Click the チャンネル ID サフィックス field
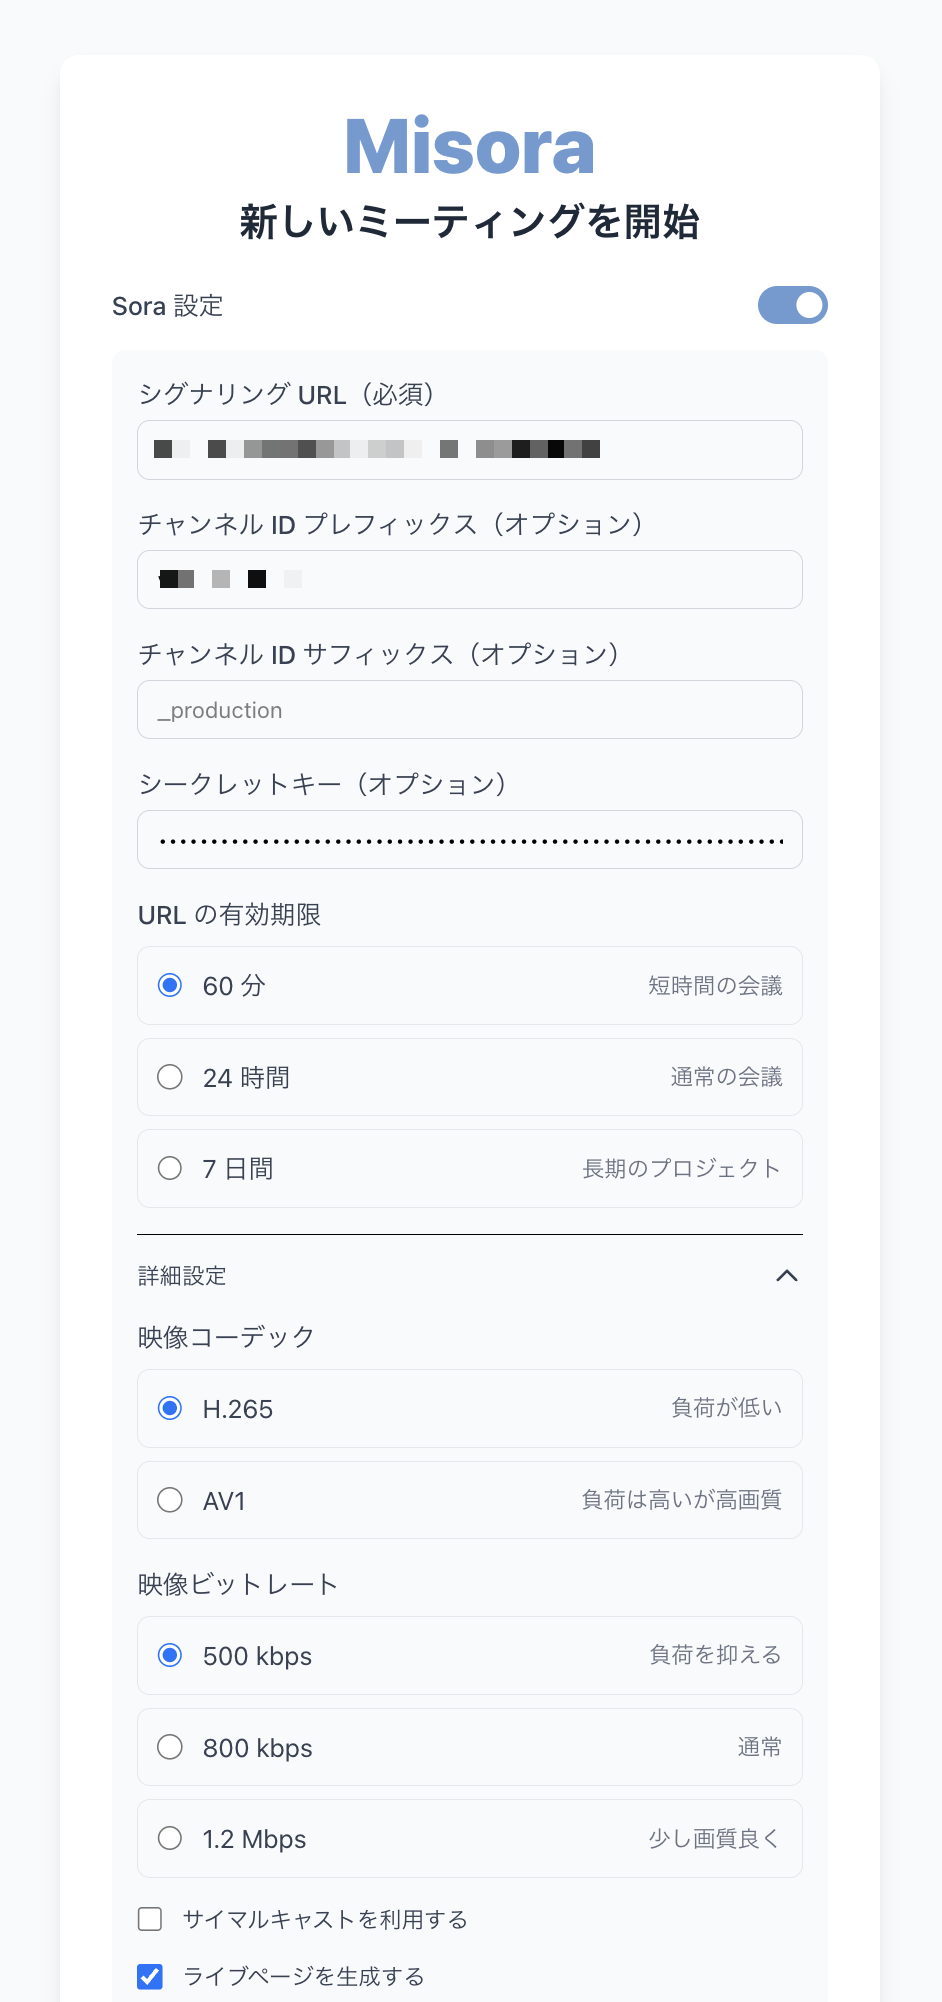 click(x=469, y=710)
